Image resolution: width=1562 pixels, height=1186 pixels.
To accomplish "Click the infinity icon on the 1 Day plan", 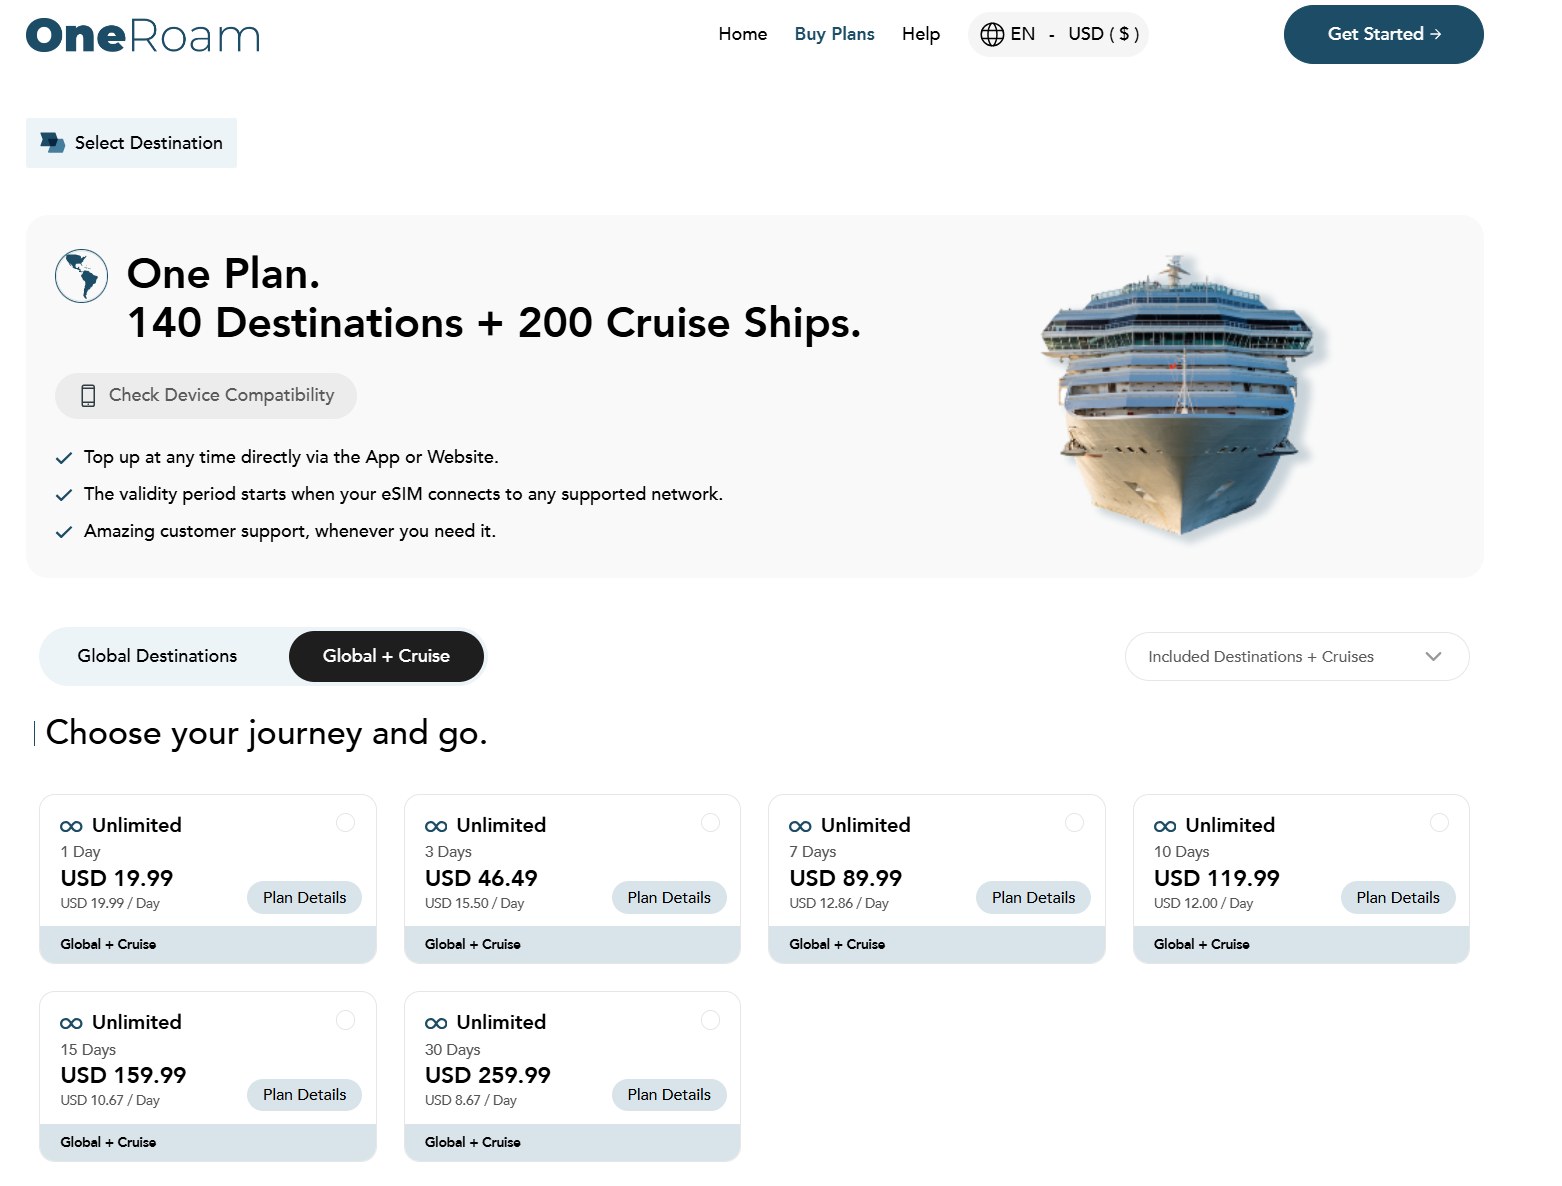I will (x=70, y=824).
